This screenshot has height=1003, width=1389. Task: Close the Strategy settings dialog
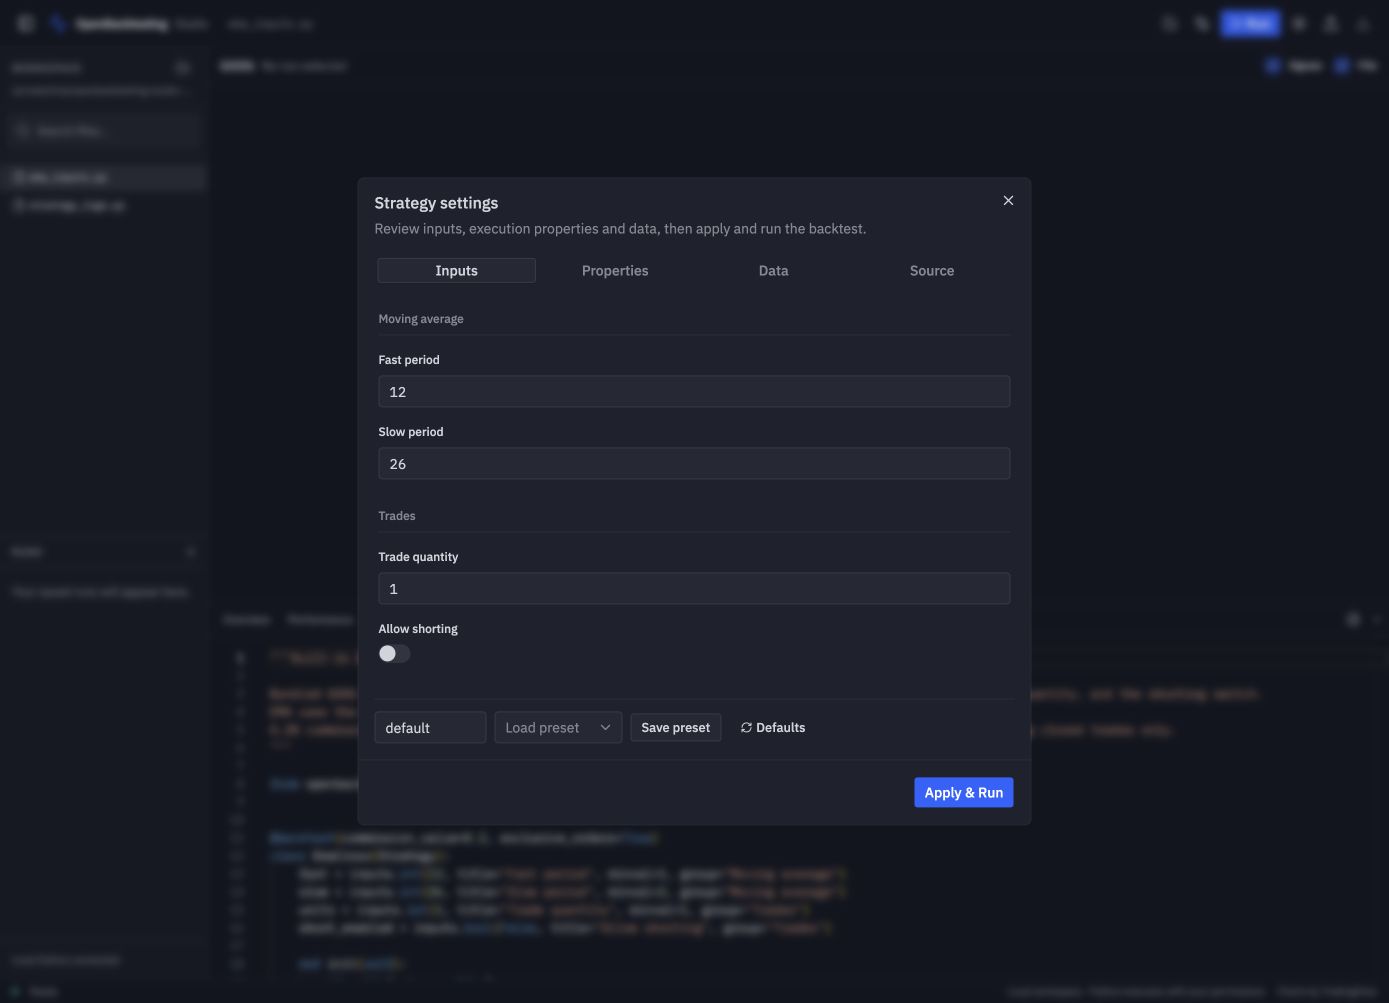[1008, 201]
